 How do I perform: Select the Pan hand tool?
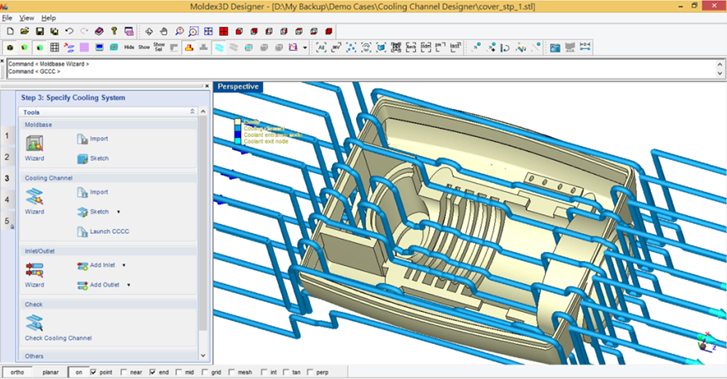[164, 31]
